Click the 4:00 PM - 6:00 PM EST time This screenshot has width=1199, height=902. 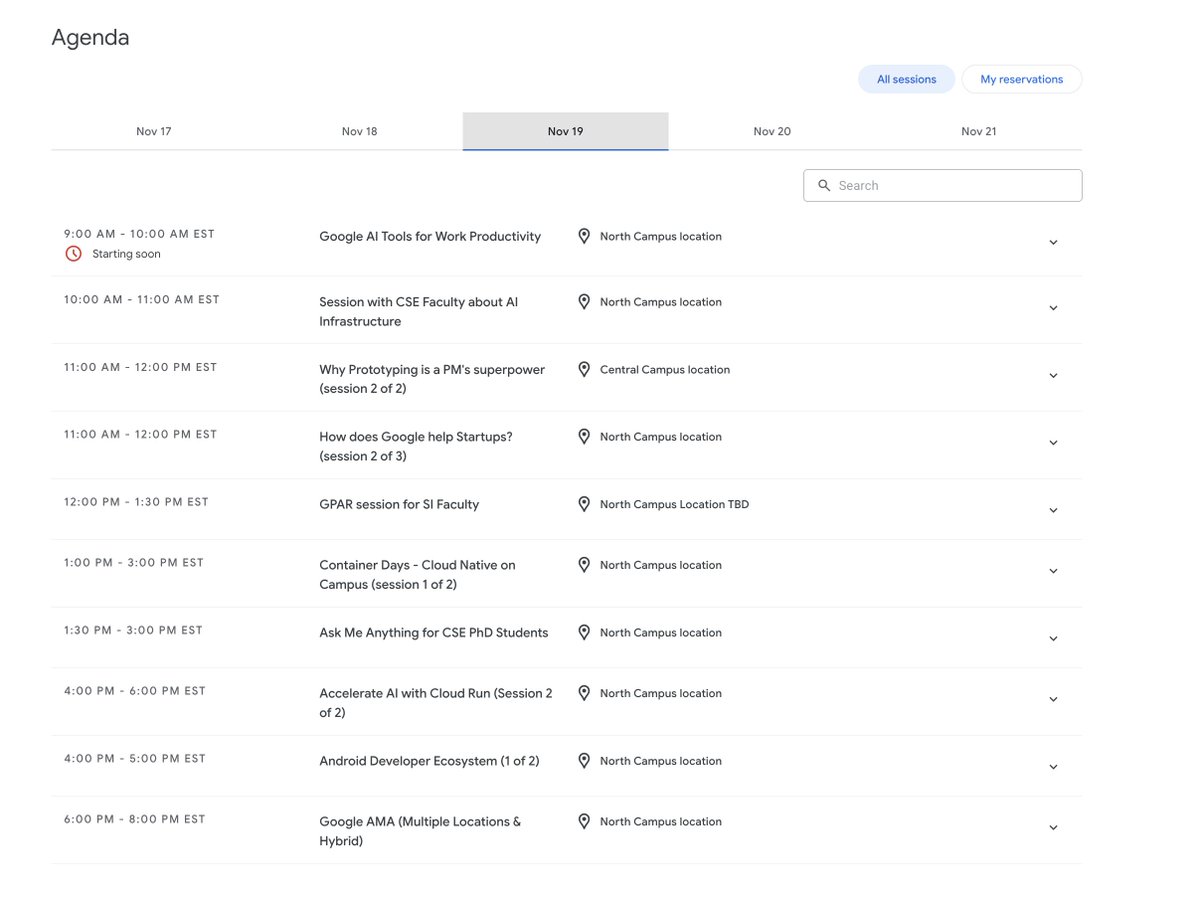[x=135, y=691]
